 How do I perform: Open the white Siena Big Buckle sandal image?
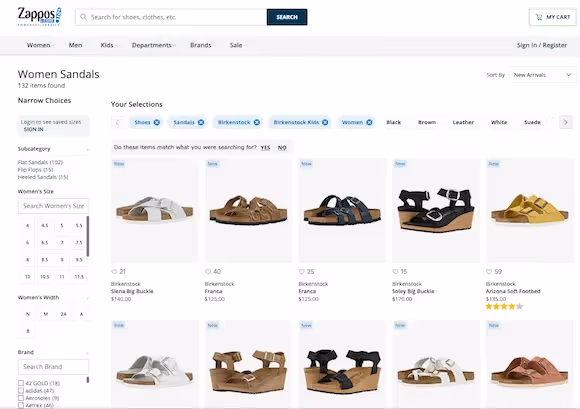(x=154, y=211)
